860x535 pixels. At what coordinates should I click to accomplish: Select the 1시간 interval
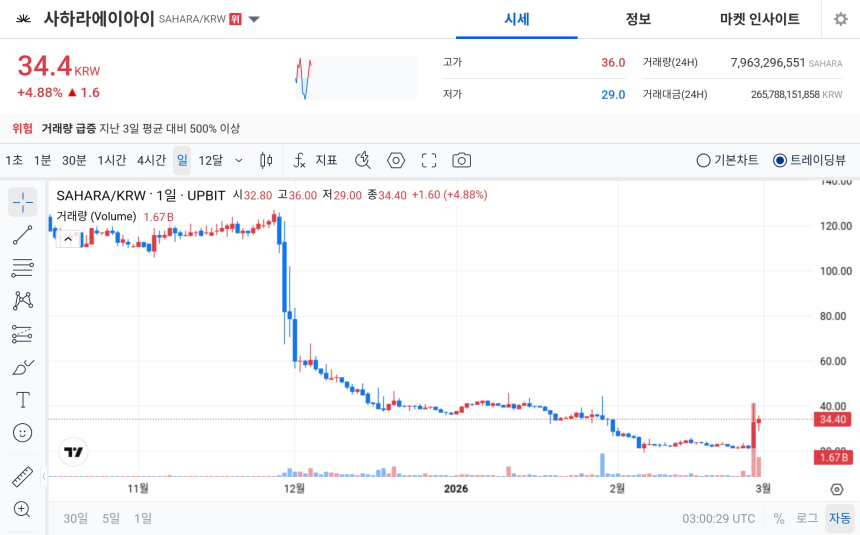pos(112,160)
